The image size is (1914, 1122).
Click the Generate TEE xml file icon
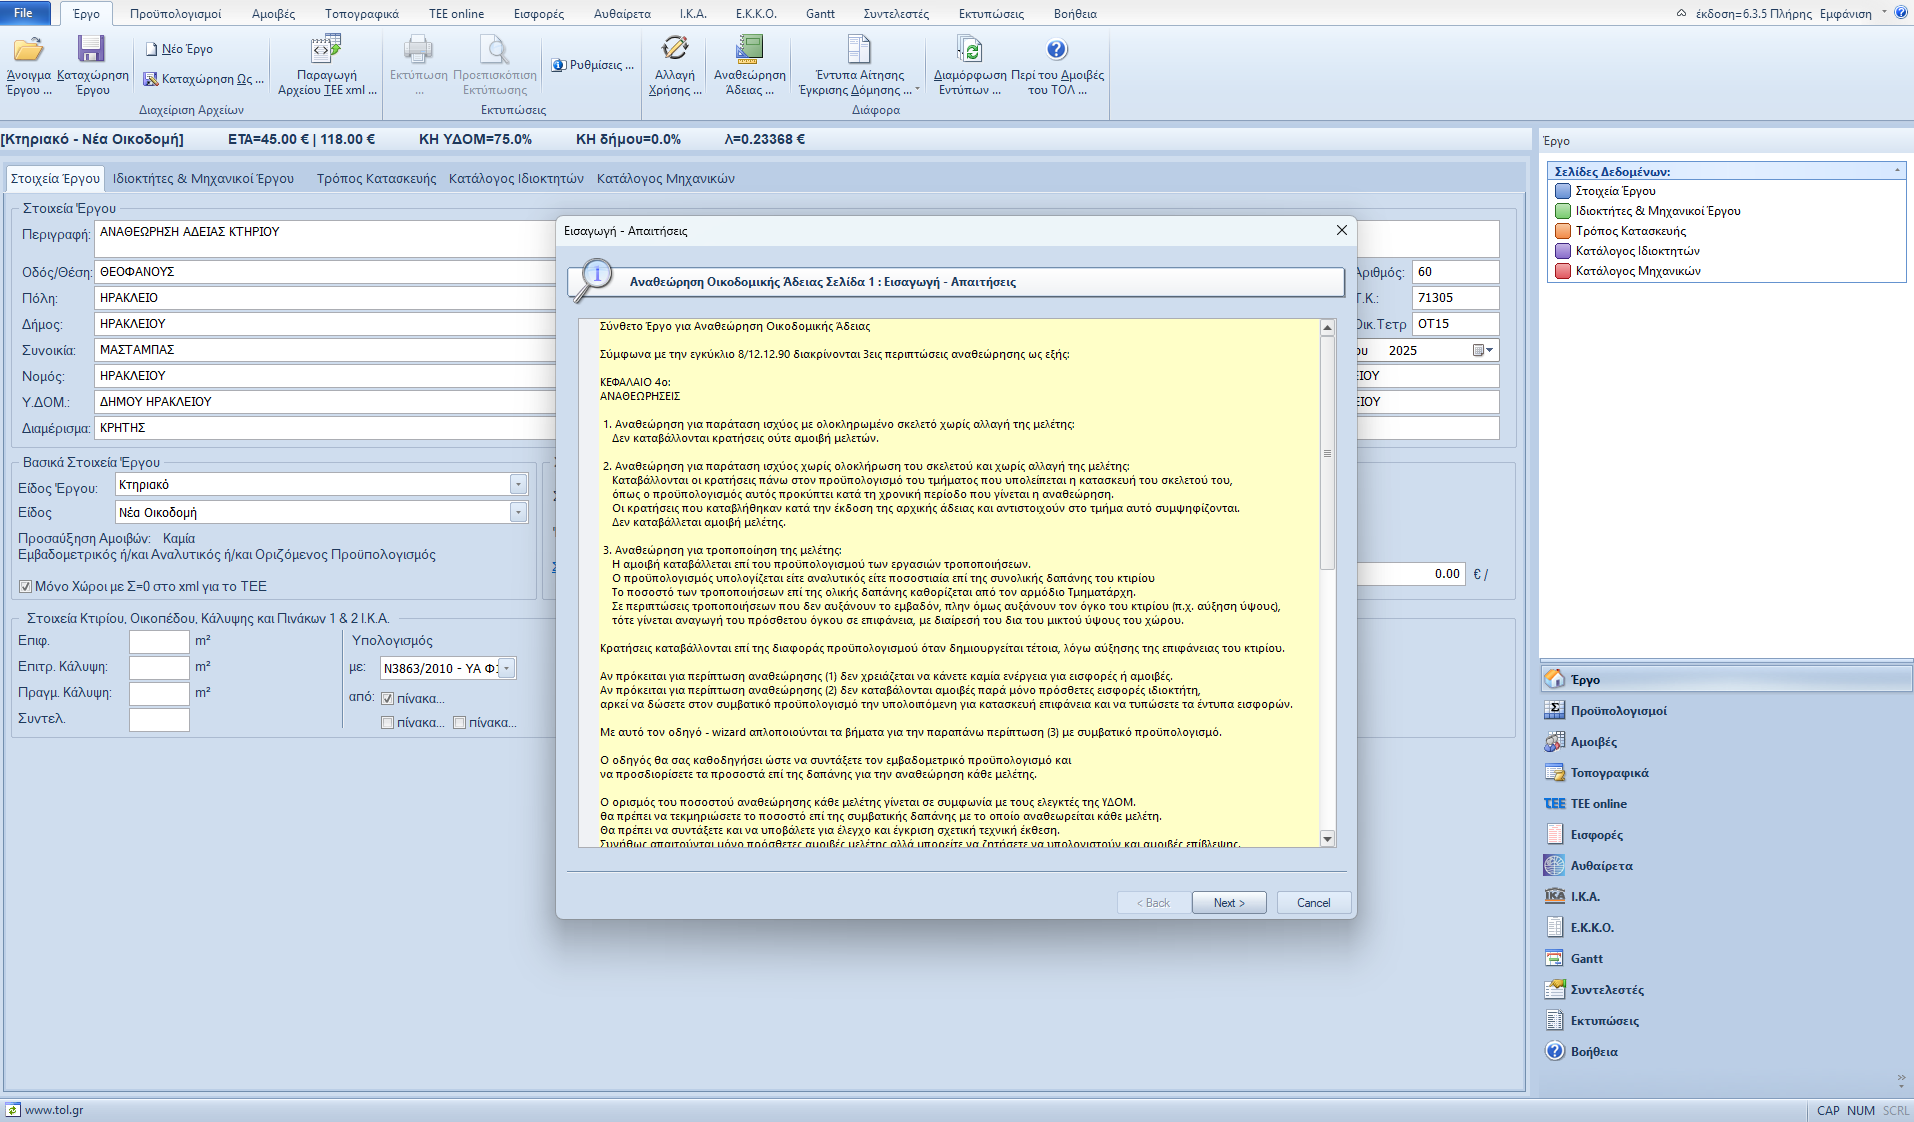pos(326,50)
